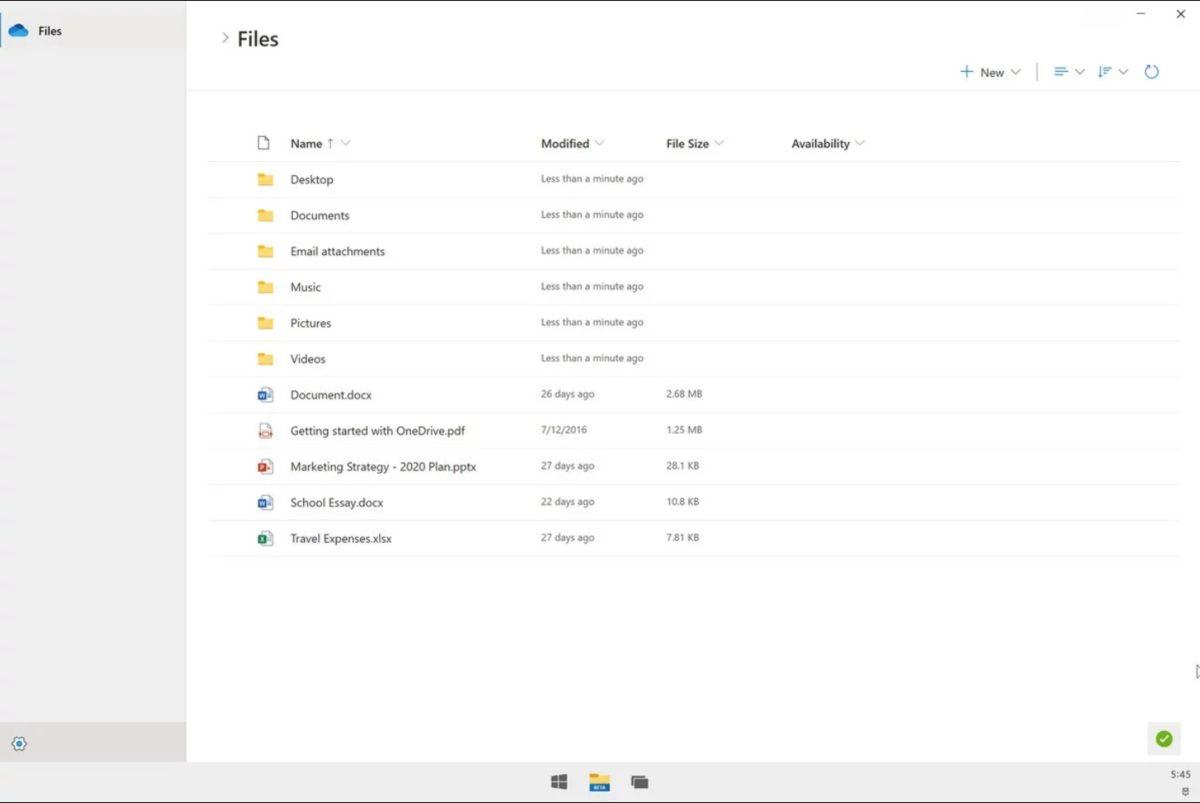This screenshot has width=1200, height=803.
Task: Toggle Name column sort direction
Action: coord(320,143)
